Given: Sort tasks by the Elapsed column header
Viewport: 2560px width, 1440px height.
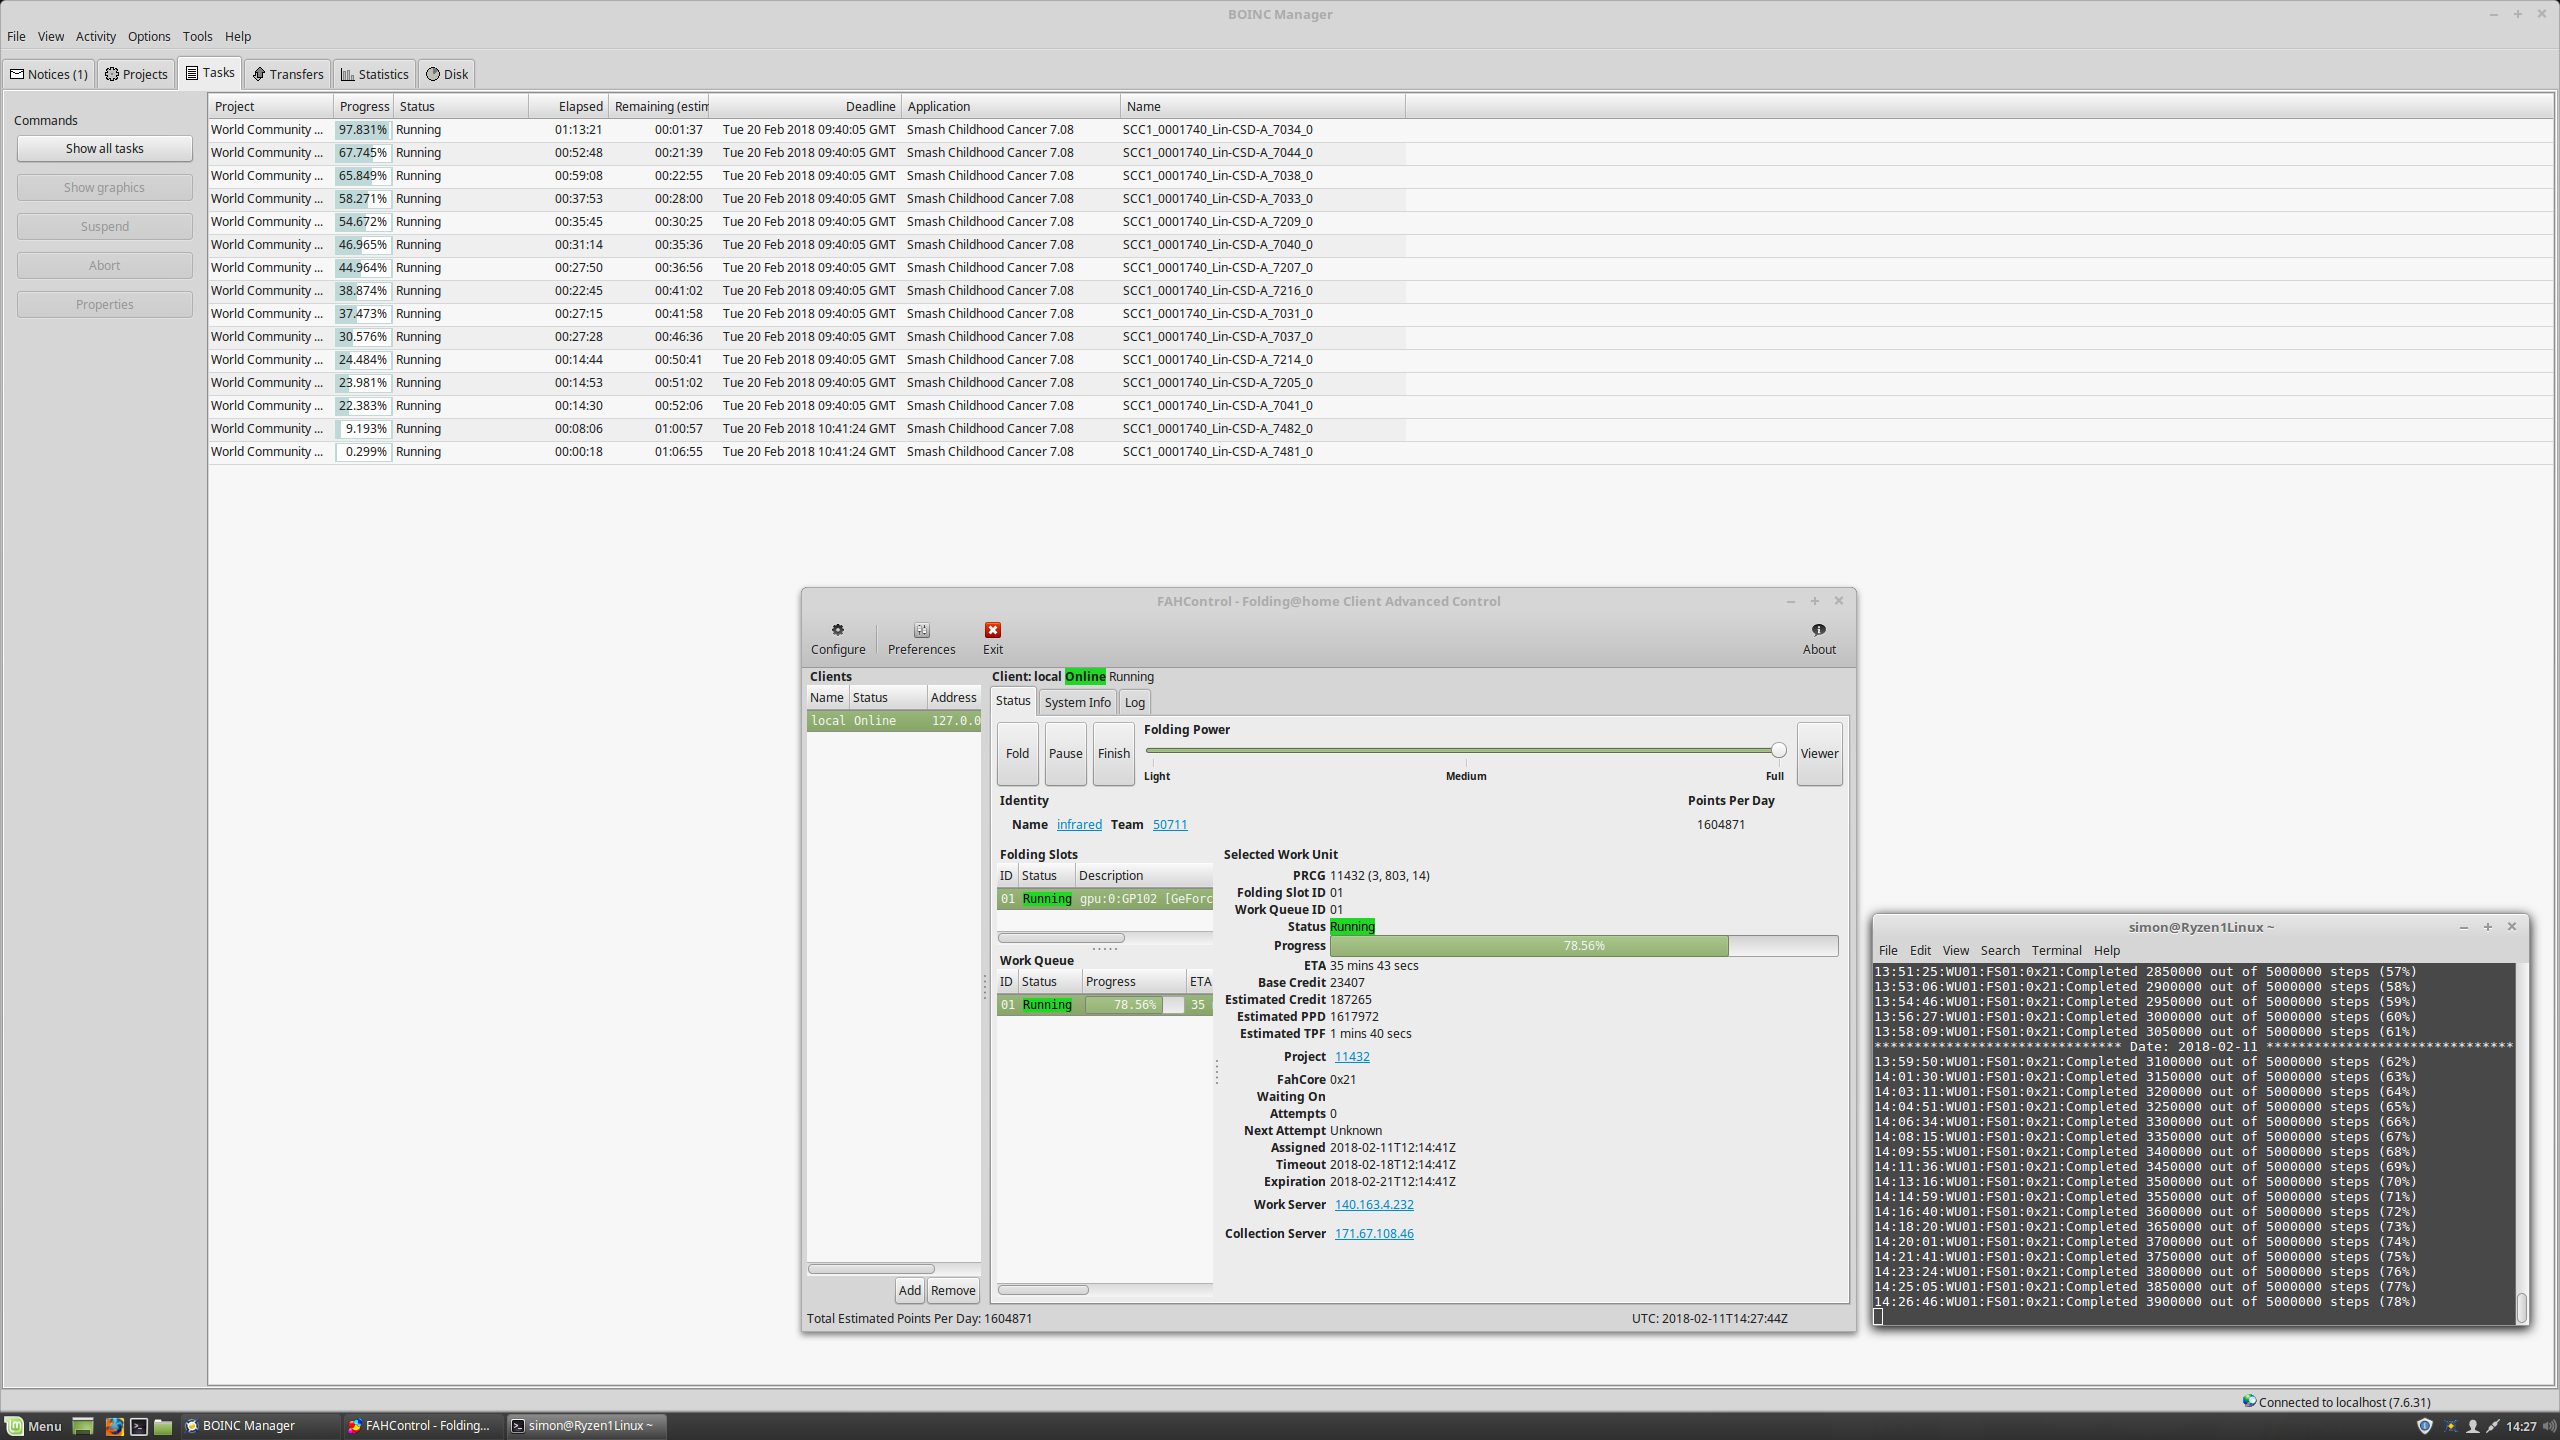Looking at the screenshot, I should [568, 106].
